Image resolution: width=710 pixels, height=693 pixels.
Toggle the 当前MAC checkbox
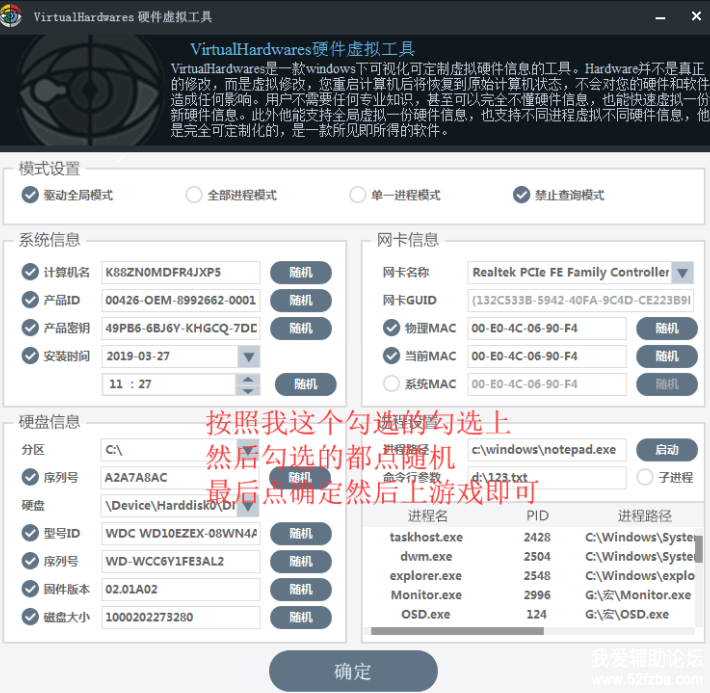coord(391,356)
